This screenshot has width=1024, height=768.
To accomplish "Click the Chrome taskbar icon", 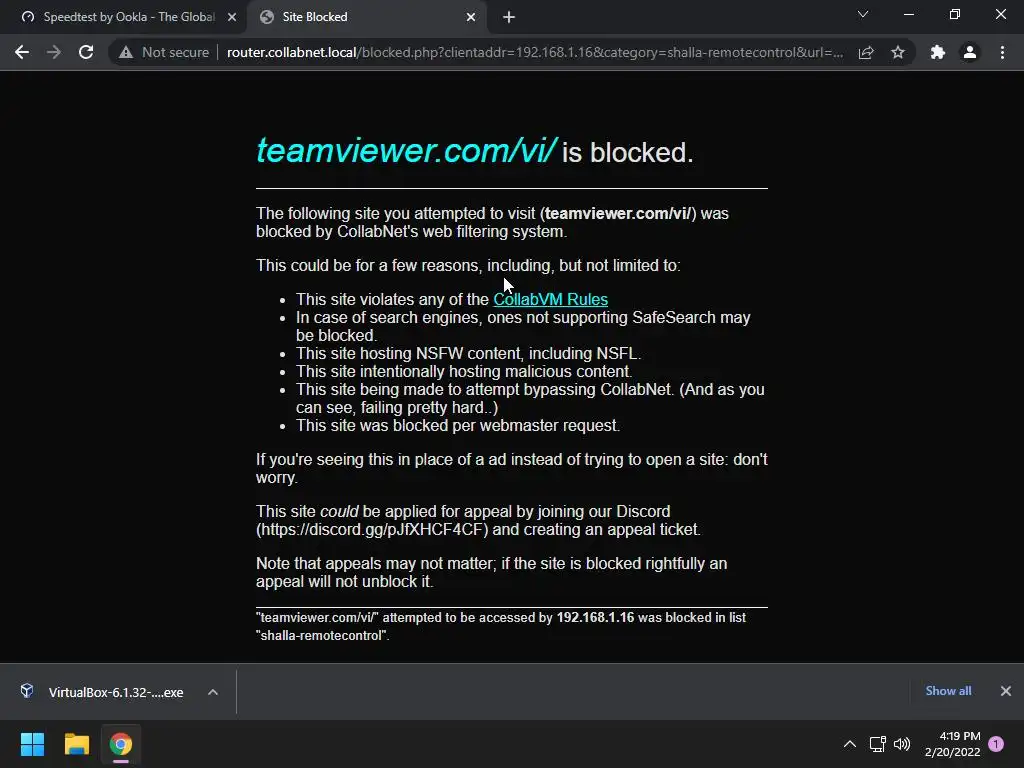I will (121, 744).
